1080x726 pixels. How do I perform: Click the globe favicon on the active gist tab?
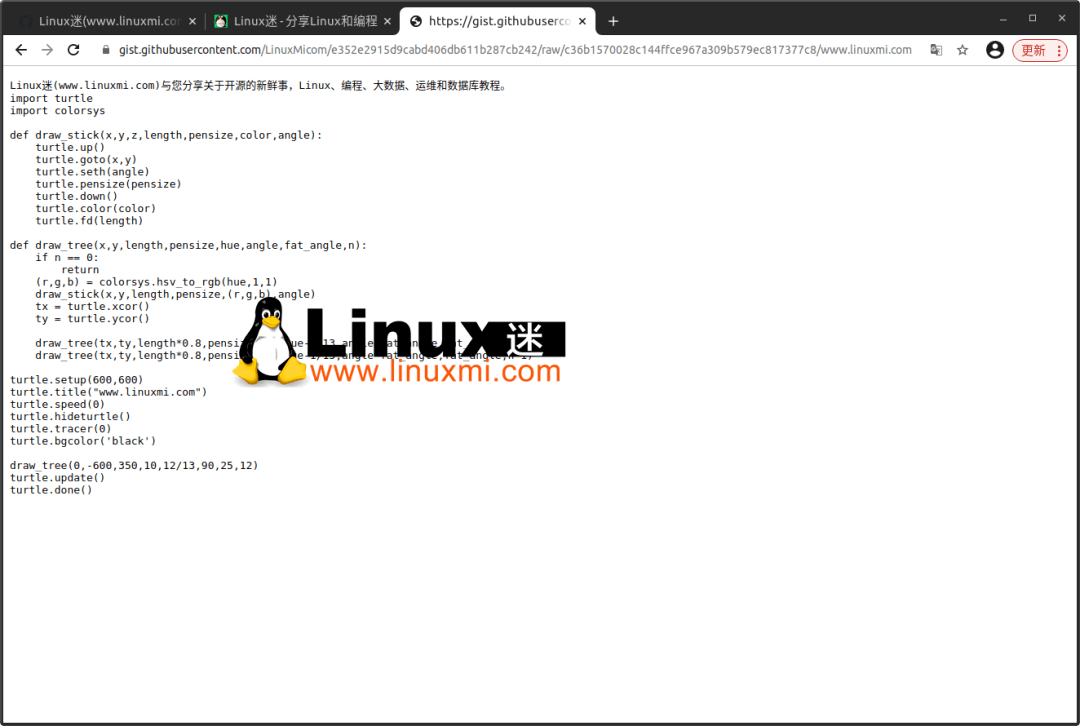[417, 20]
